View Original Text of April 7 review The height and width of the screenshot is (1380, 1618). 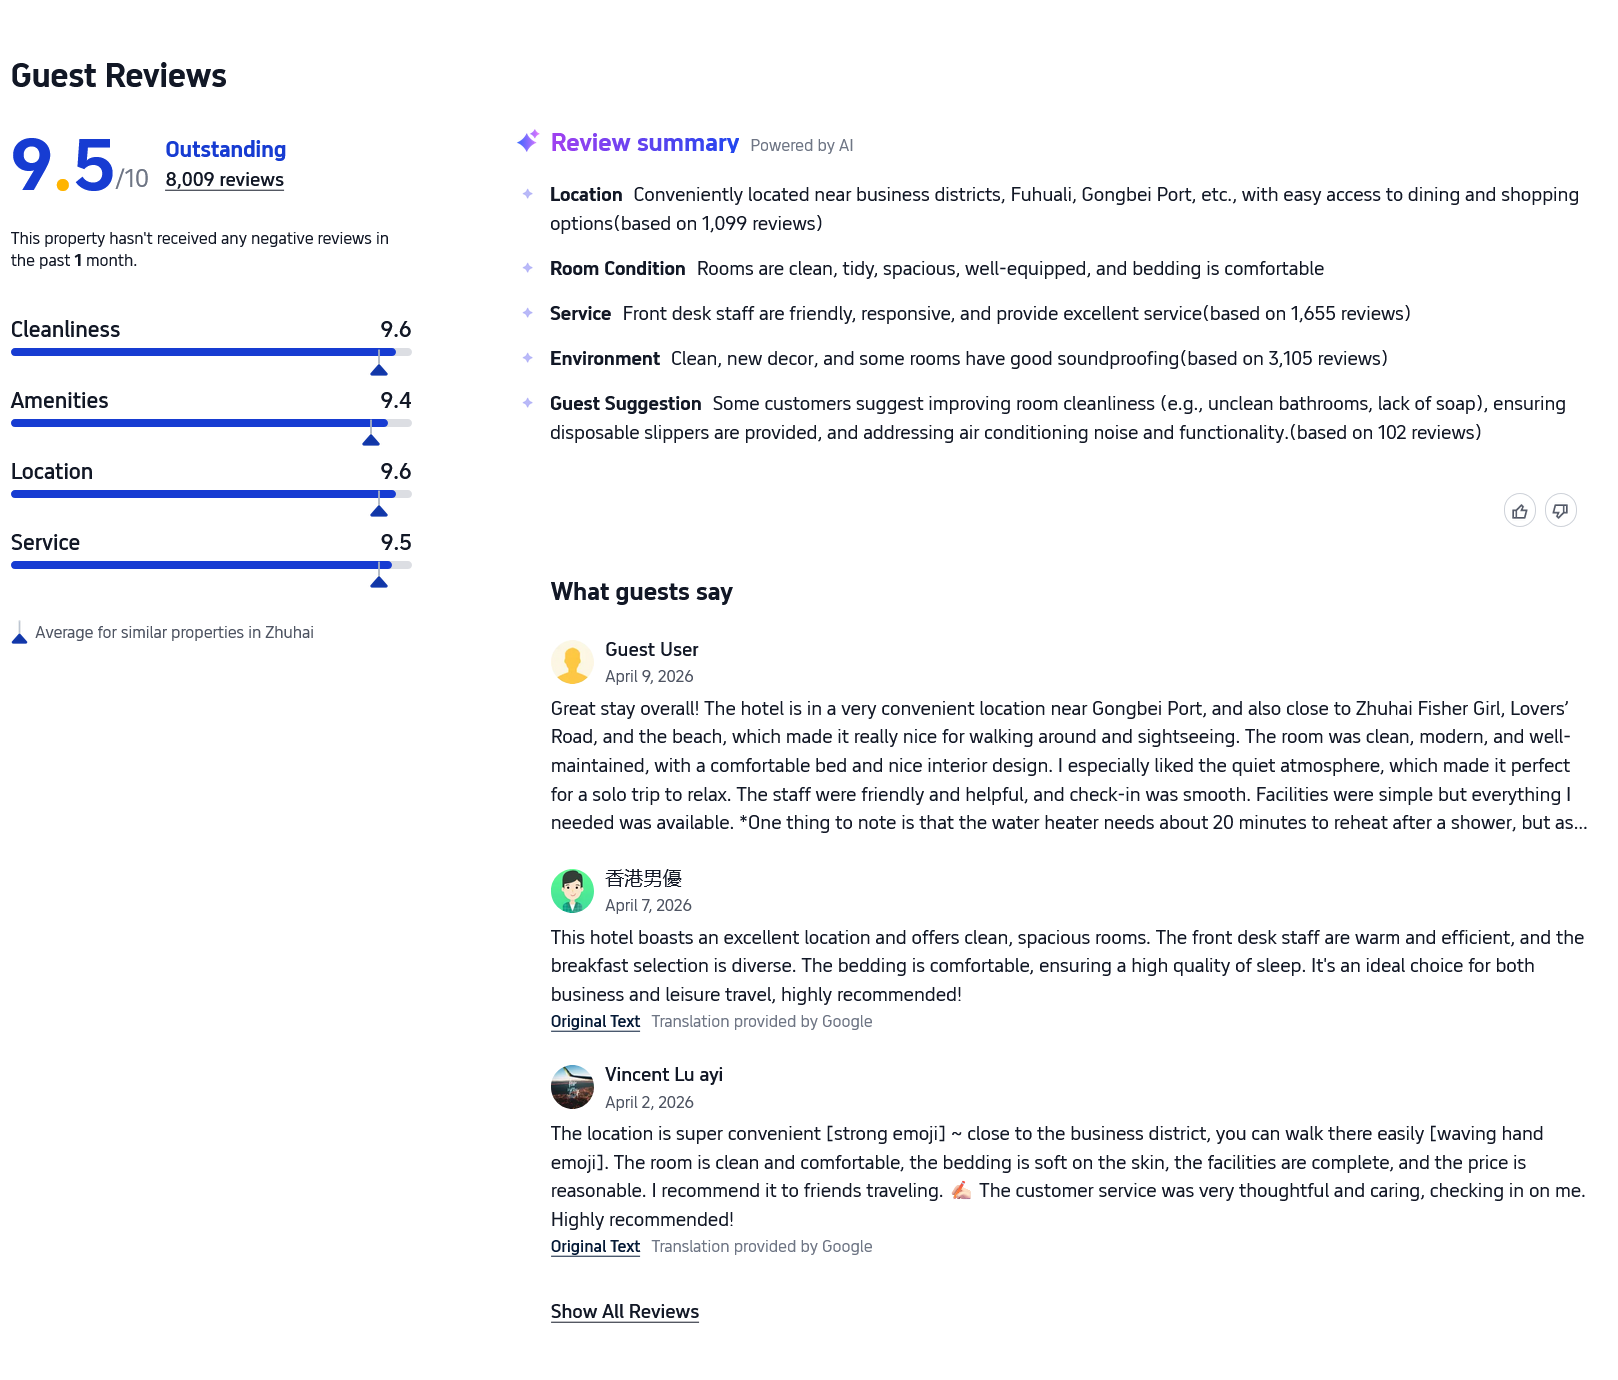click(595, 1022)
